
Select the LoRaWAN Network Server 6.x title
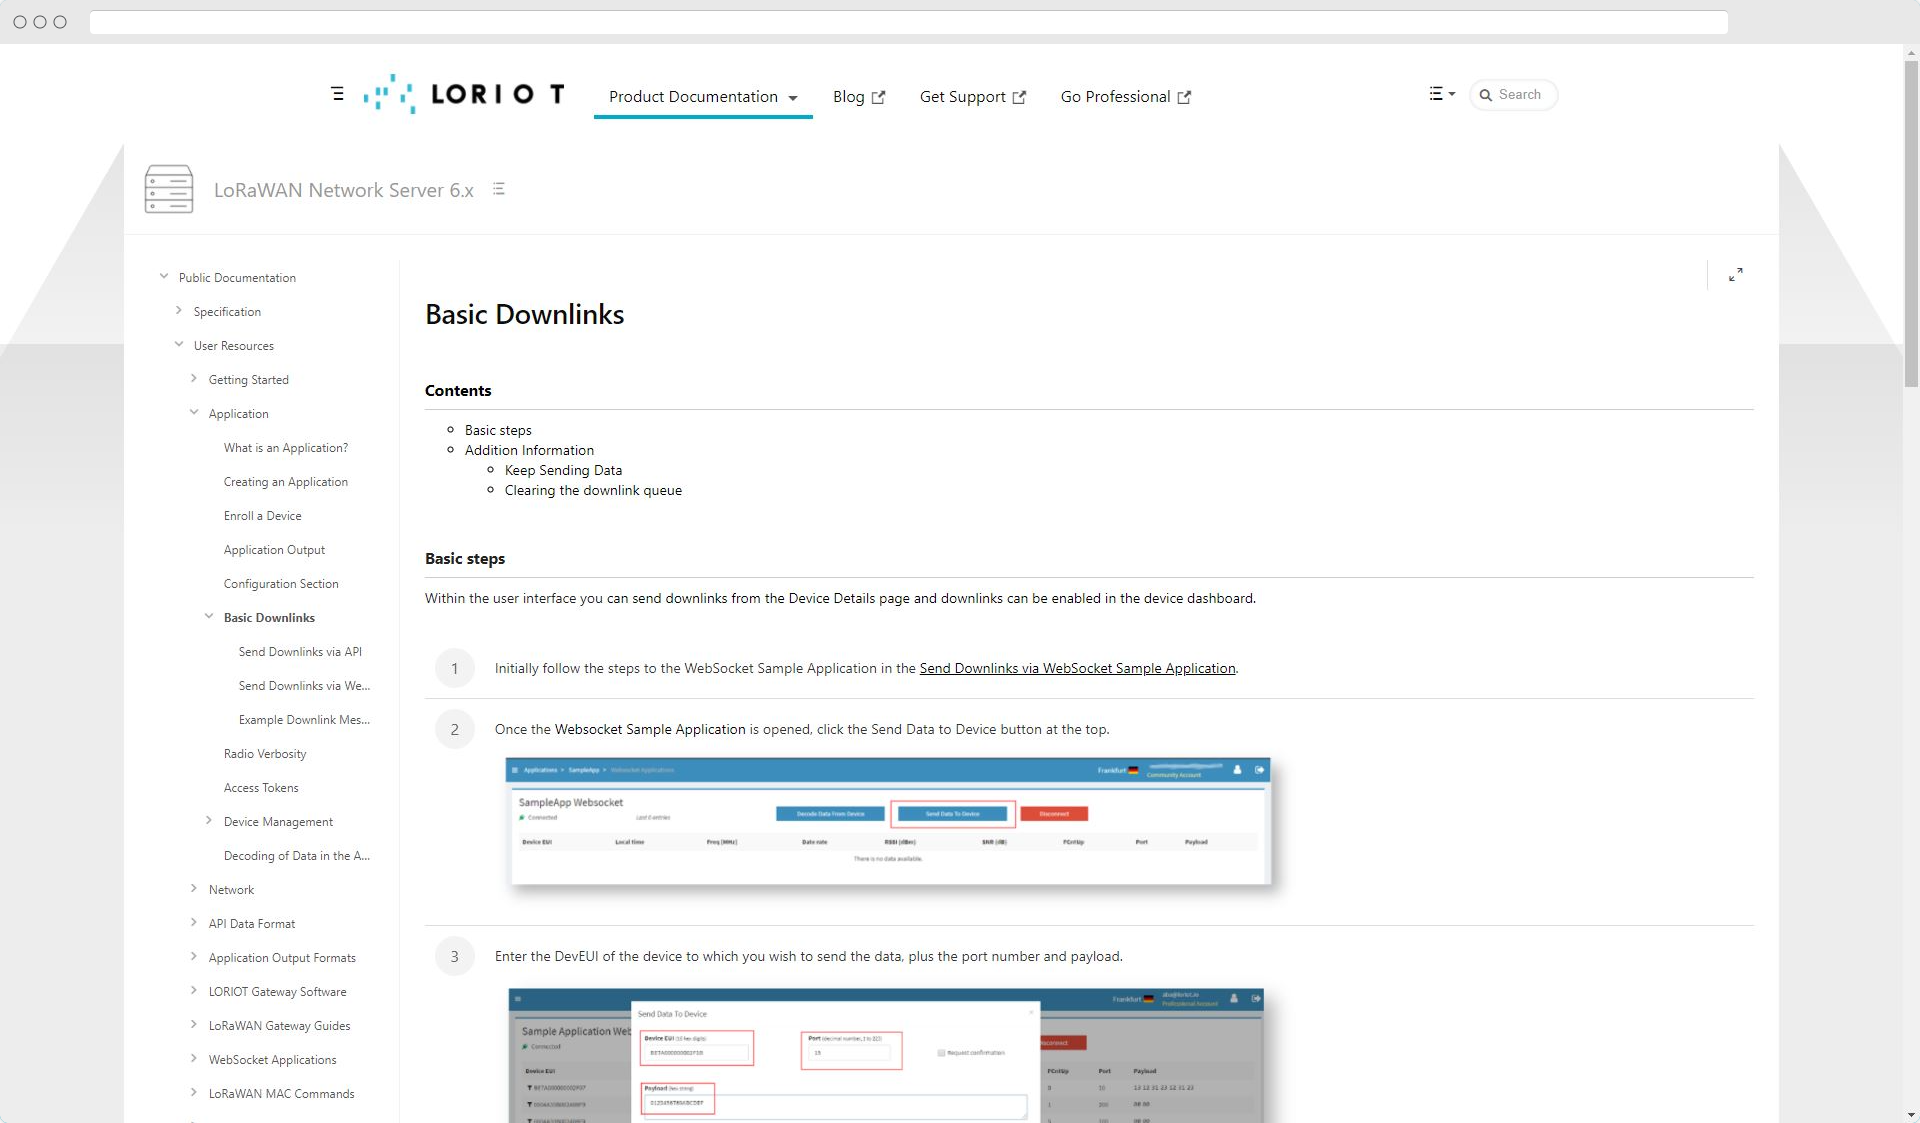[344, 190]
